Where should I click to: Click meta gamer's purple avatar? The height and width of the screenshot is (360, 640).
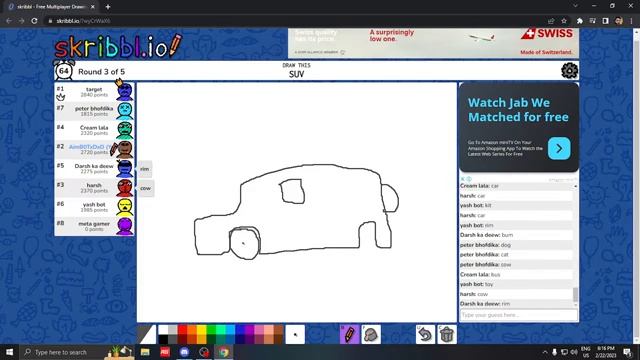click(124, 226)
